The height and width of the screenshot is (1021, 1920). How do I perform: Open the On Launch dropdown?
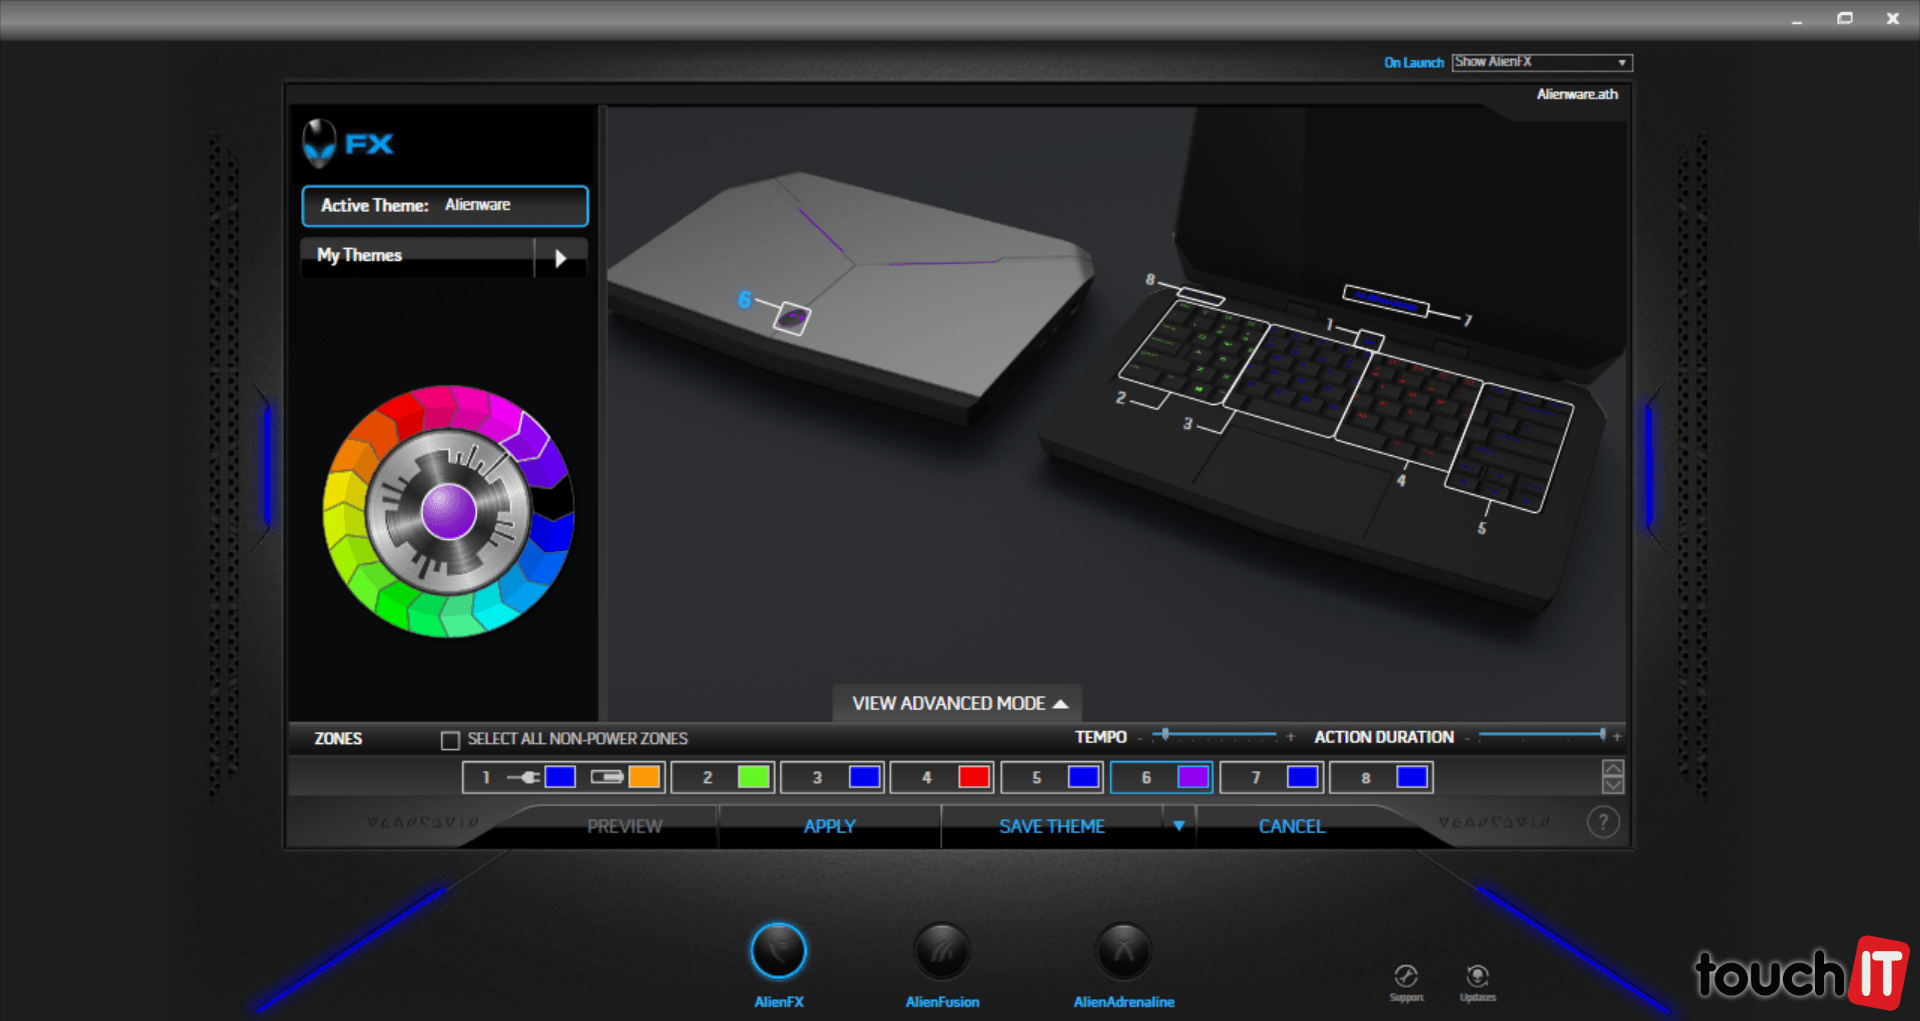click(x=1541, y=62)
